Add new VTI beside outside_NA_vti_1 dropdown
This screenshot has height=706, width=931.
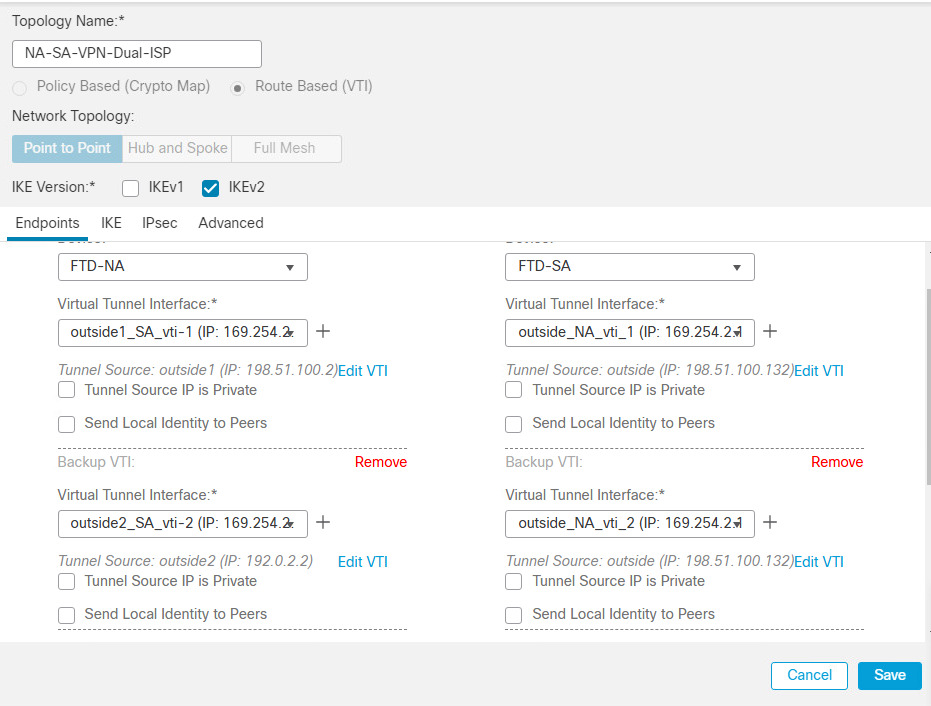(x=770, y=331)
